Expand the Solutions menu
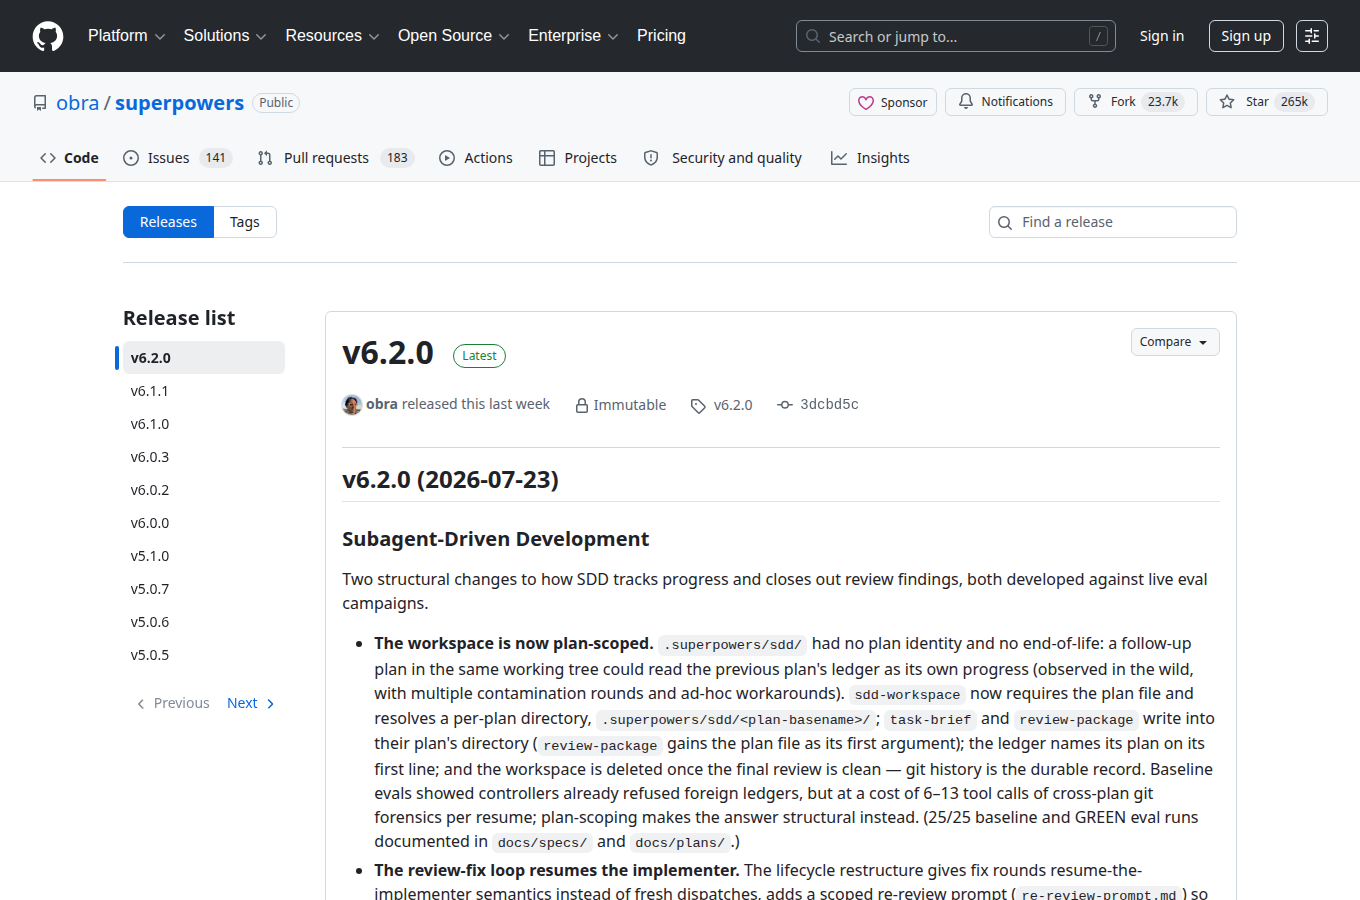The height and width of the screenshot is (900, 1360). point(225,36)
